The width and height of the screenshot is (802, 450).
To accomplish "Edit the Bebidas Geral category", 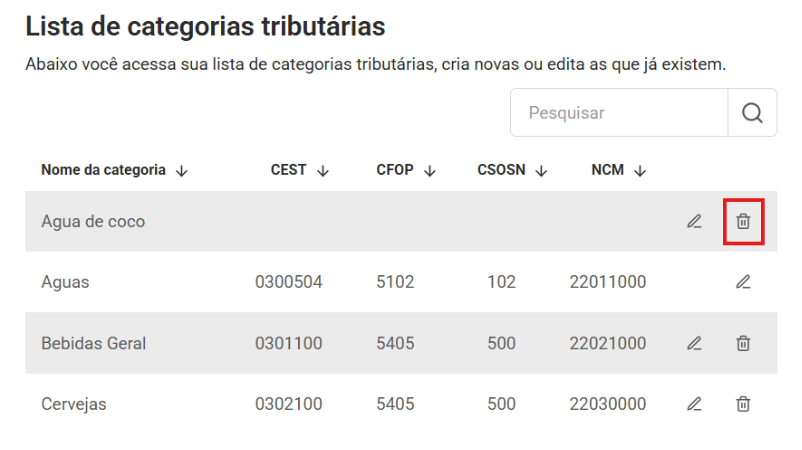I will coord(694,343).
